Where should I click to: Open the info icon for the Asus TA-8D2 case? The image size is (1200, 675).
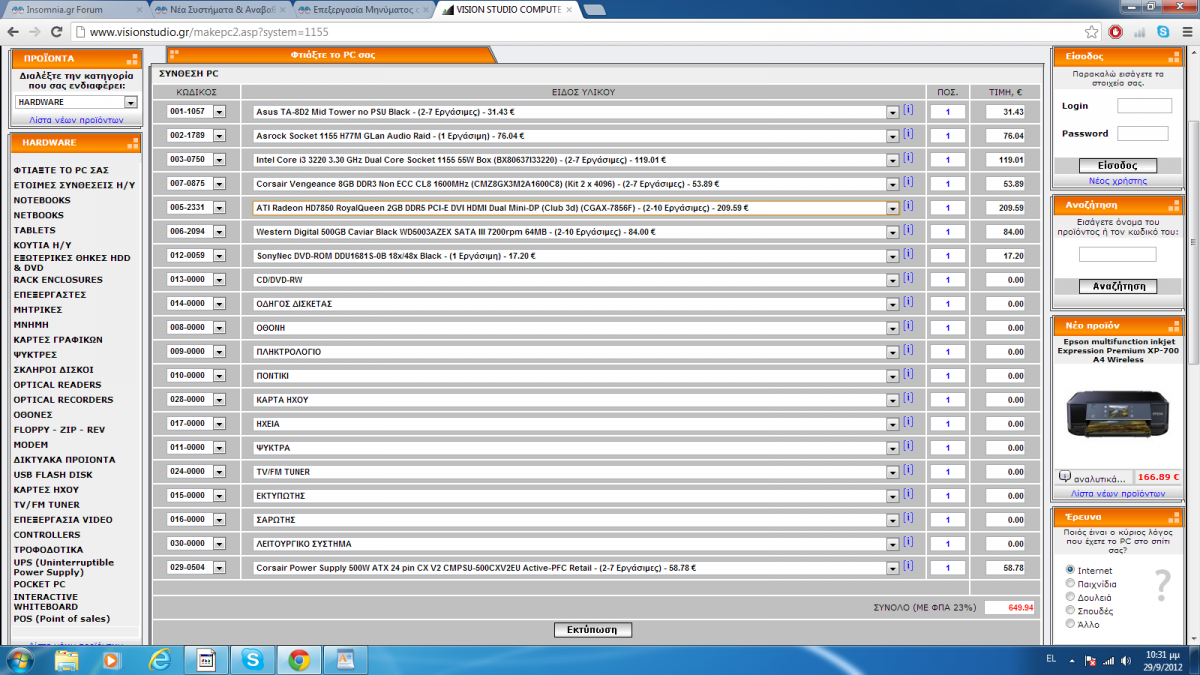coord(908,110)
